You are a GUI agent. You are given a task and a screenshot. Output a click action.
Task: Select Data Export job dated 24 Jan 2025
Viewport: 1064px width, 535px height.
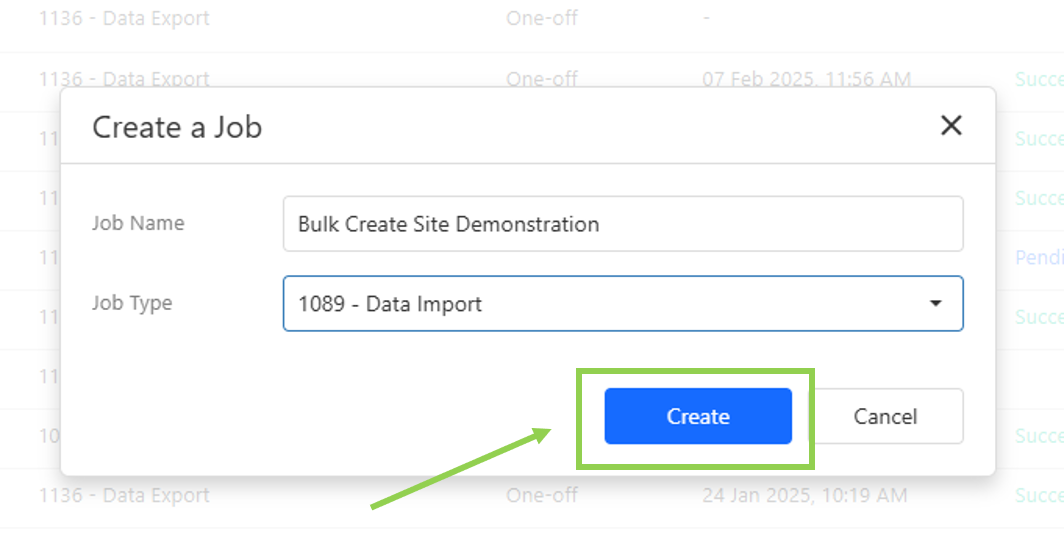[124, 496]
